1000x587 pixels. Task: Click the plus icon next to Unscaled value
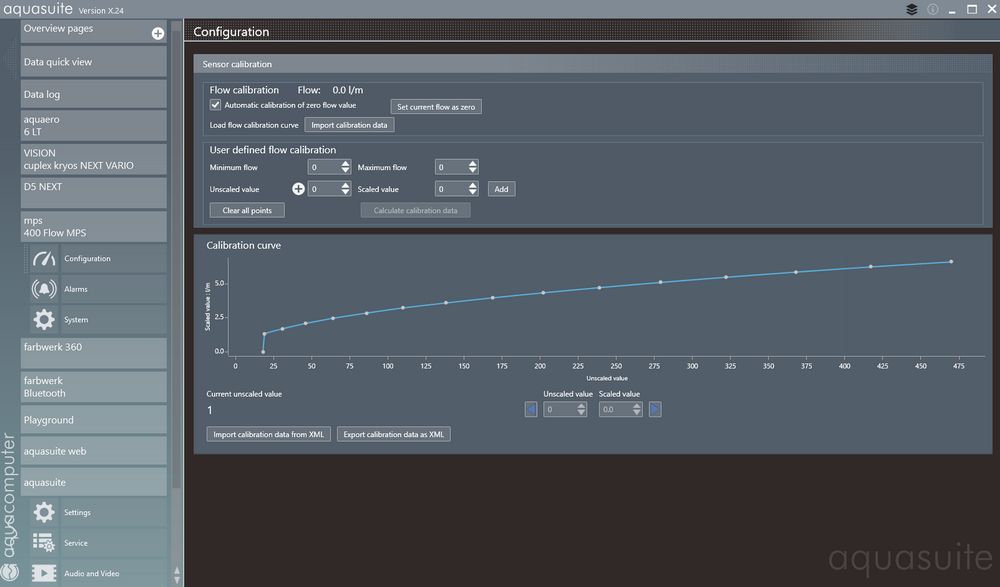[x=298, y=189]
